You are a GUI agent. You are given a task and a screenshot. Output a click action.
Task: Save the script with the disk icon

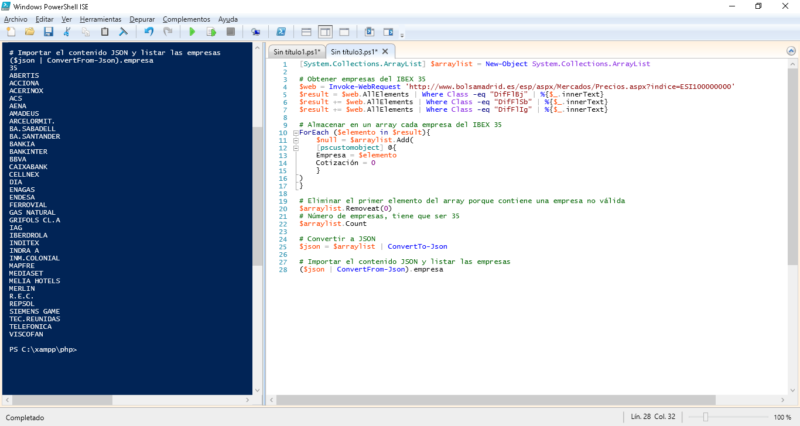pos(46,32)
